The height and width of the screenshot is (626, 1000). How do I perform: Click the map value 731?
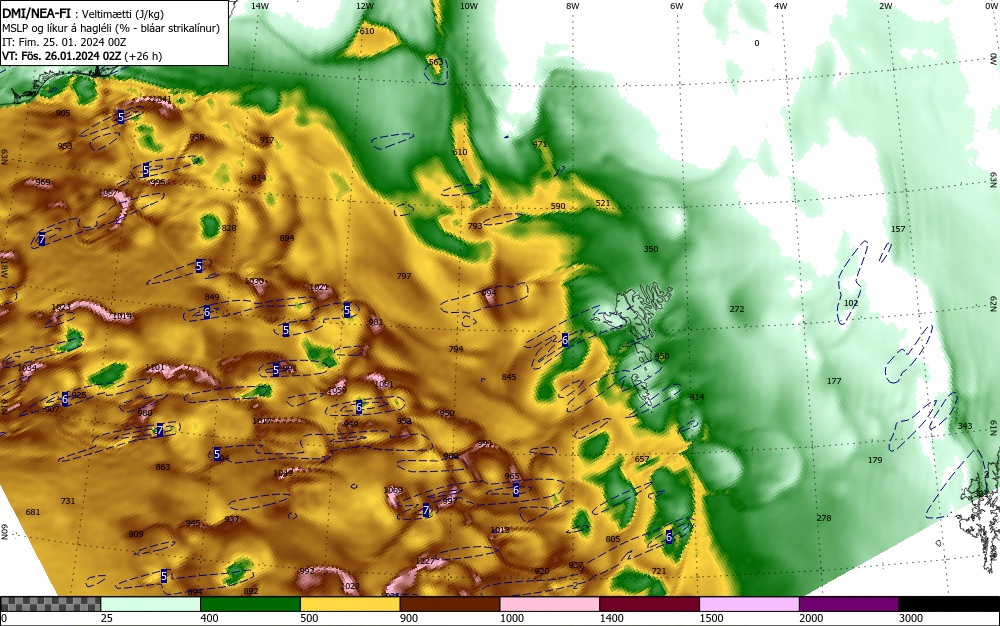coord(68,501)
